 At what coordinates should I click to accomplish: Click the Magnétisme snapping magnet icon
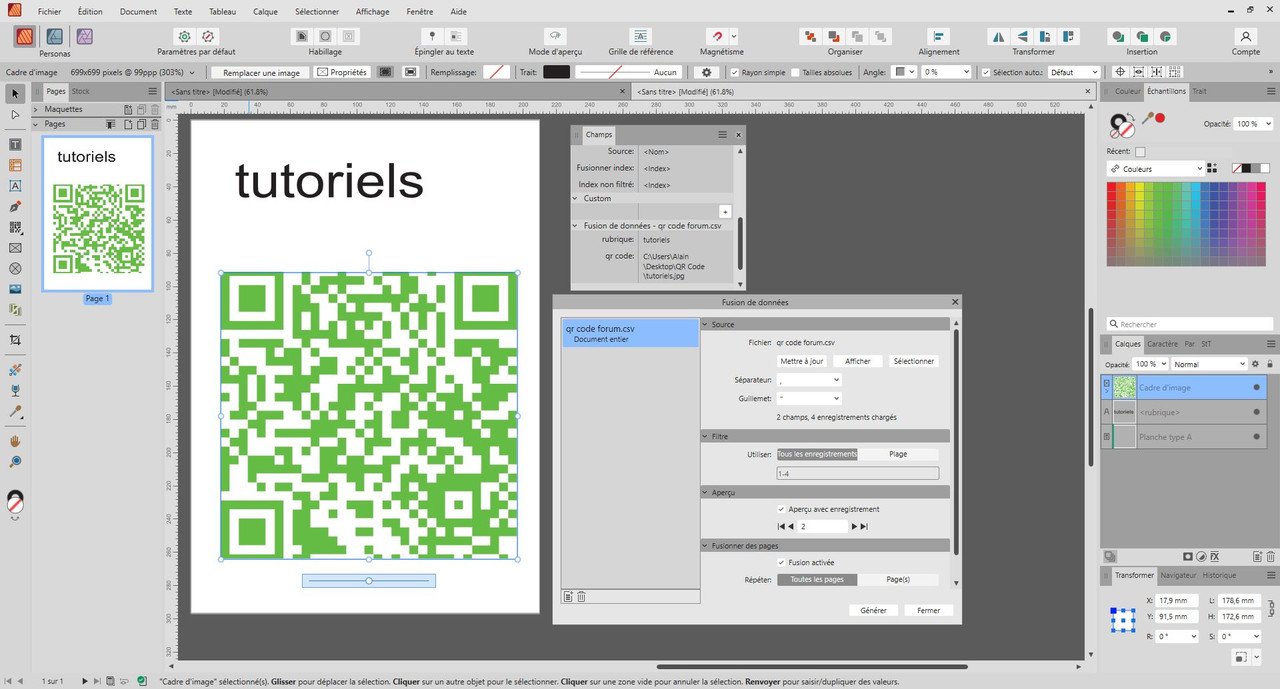[715, 36]
